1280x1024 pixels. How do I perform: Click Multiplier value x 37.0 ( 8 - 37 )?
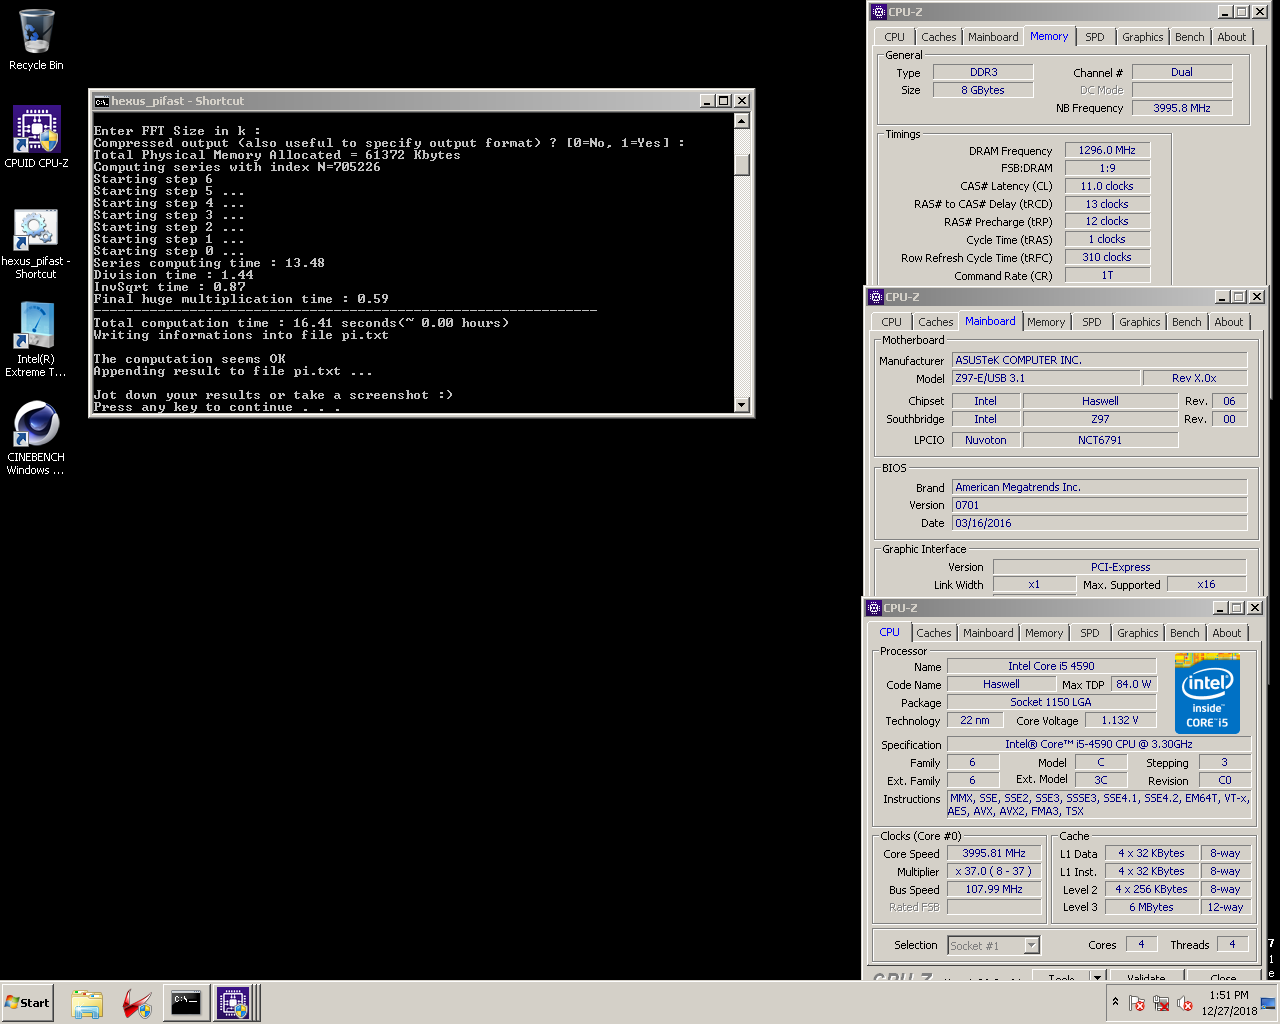[x=993, y=872]
